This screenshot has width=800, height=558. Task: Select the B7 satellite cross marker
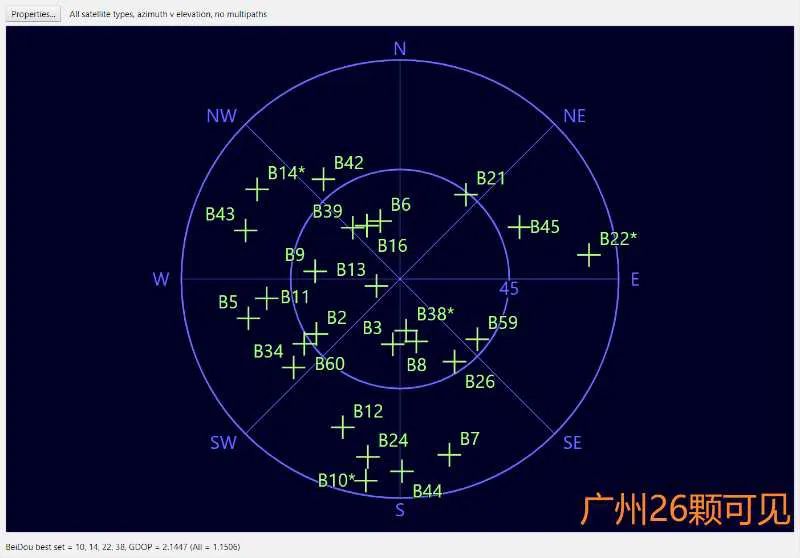coord(449,455)
